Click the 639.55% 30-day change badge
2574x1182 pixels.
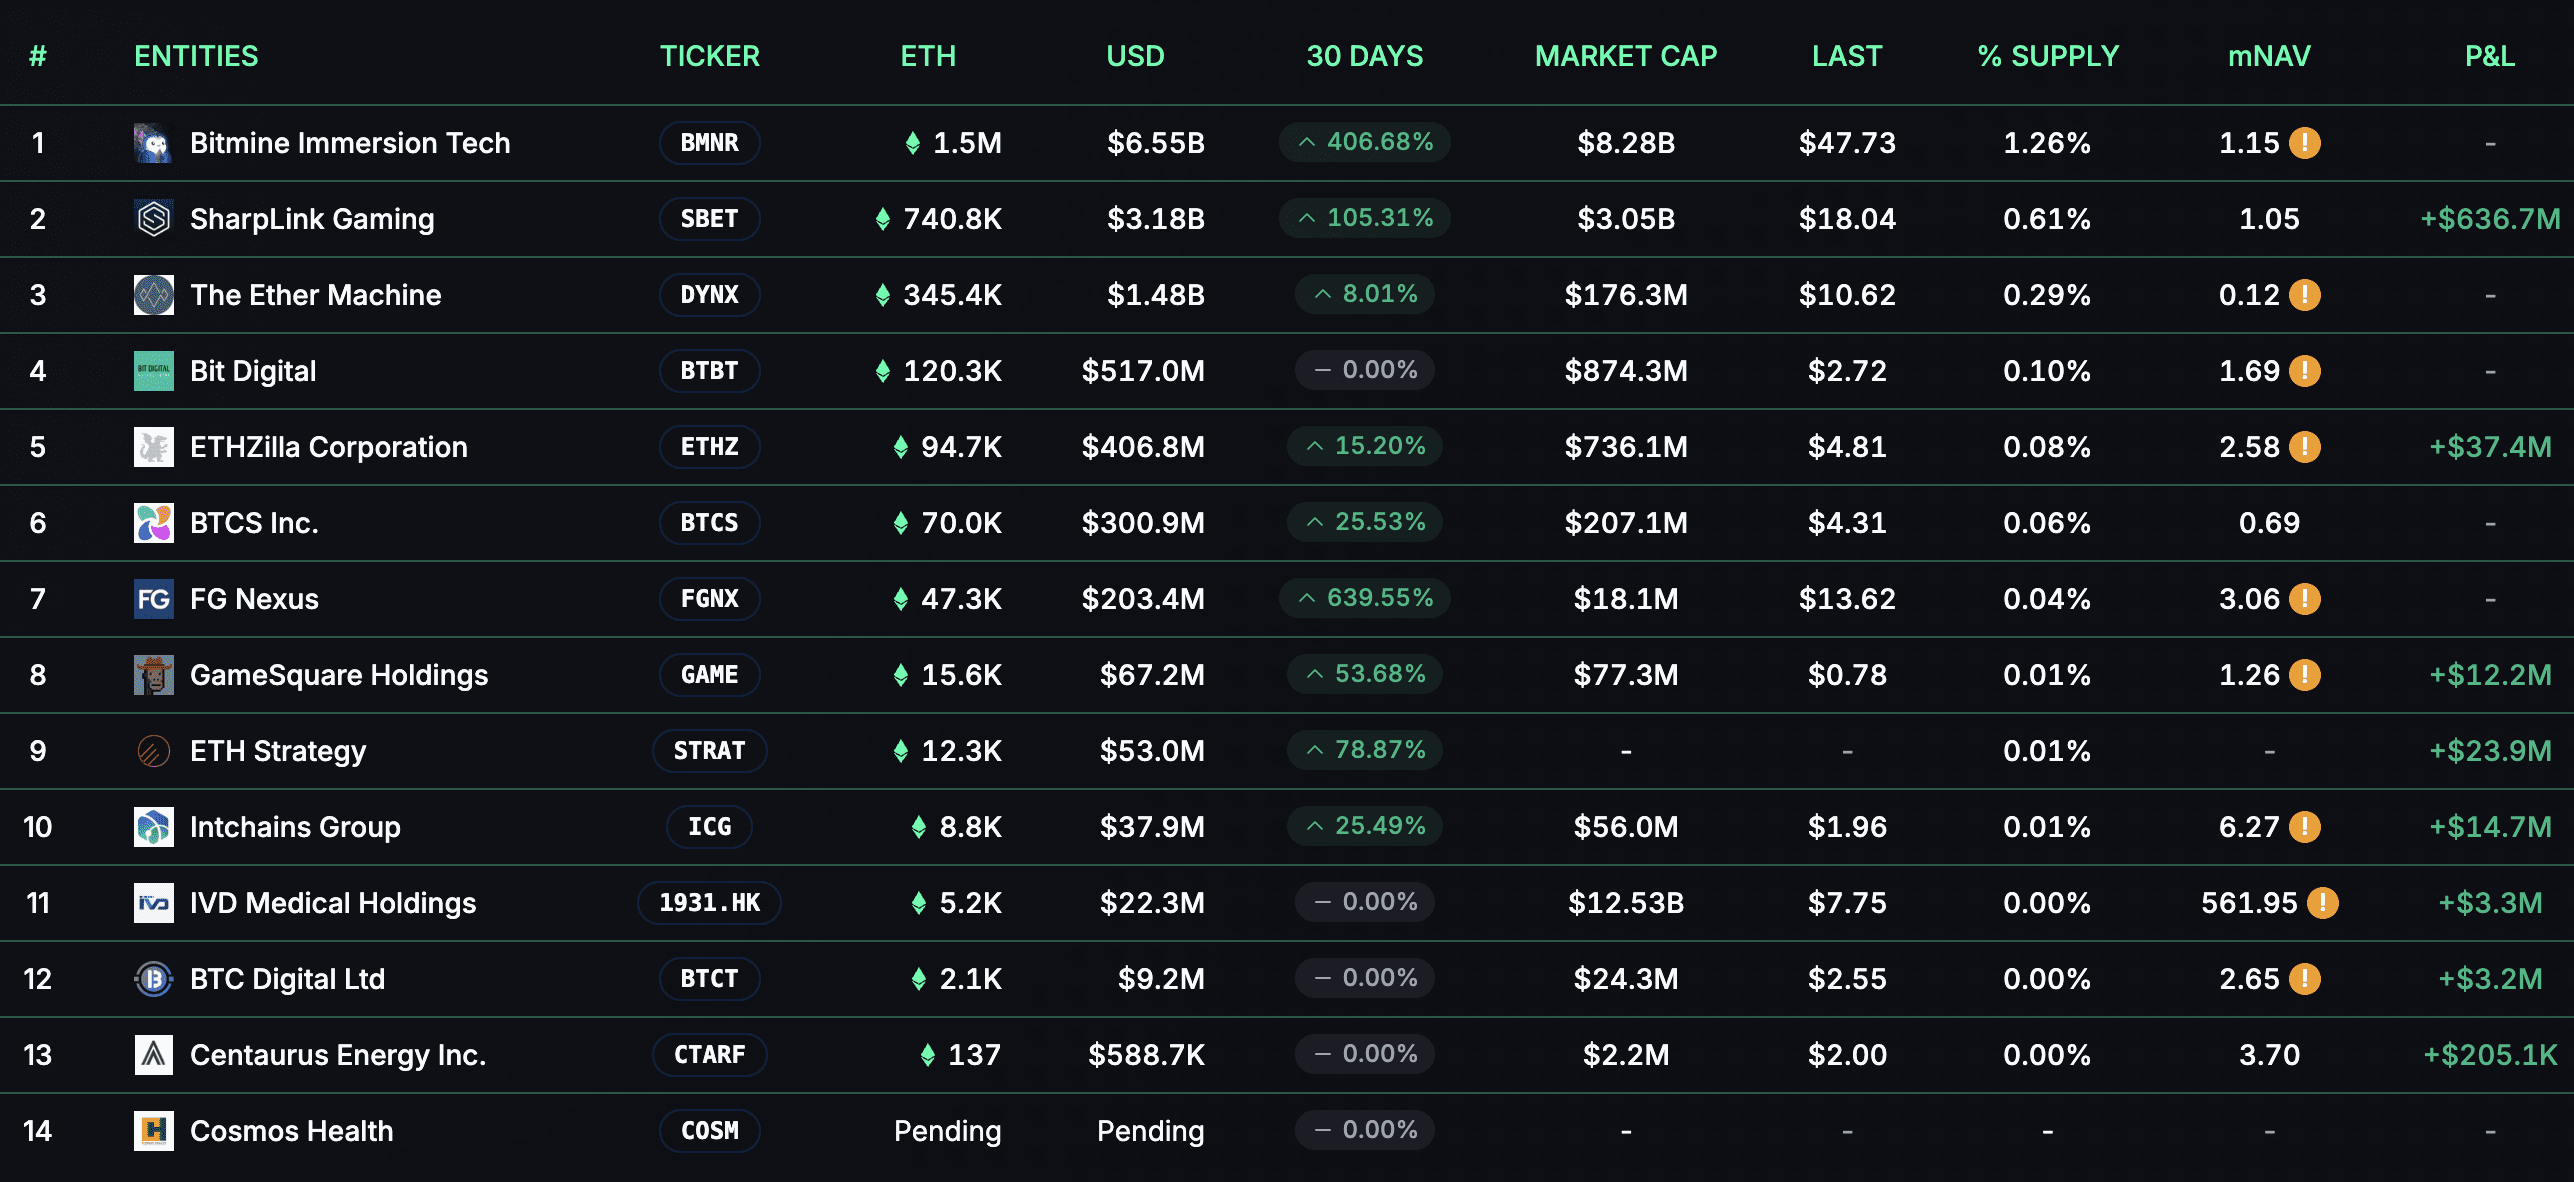tap(1365, 598)
